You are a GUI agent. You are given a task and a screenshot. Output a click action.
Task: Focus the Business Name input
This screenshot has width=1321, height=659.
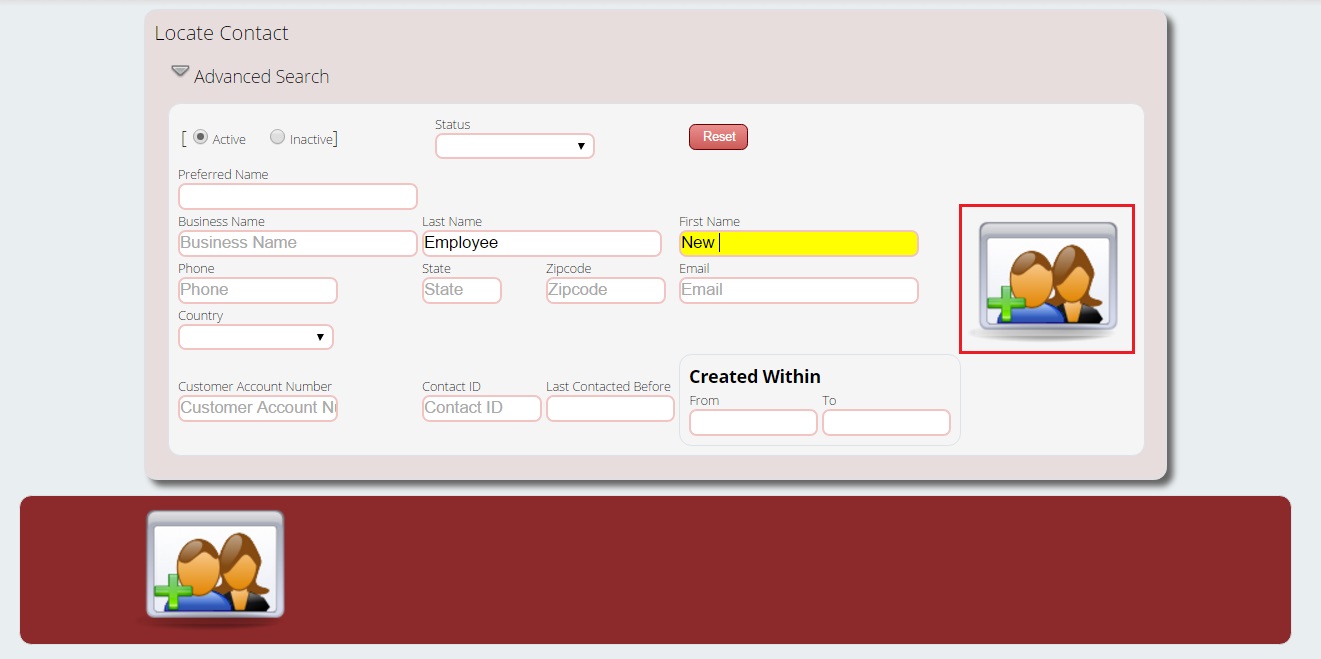coord(297,243)
